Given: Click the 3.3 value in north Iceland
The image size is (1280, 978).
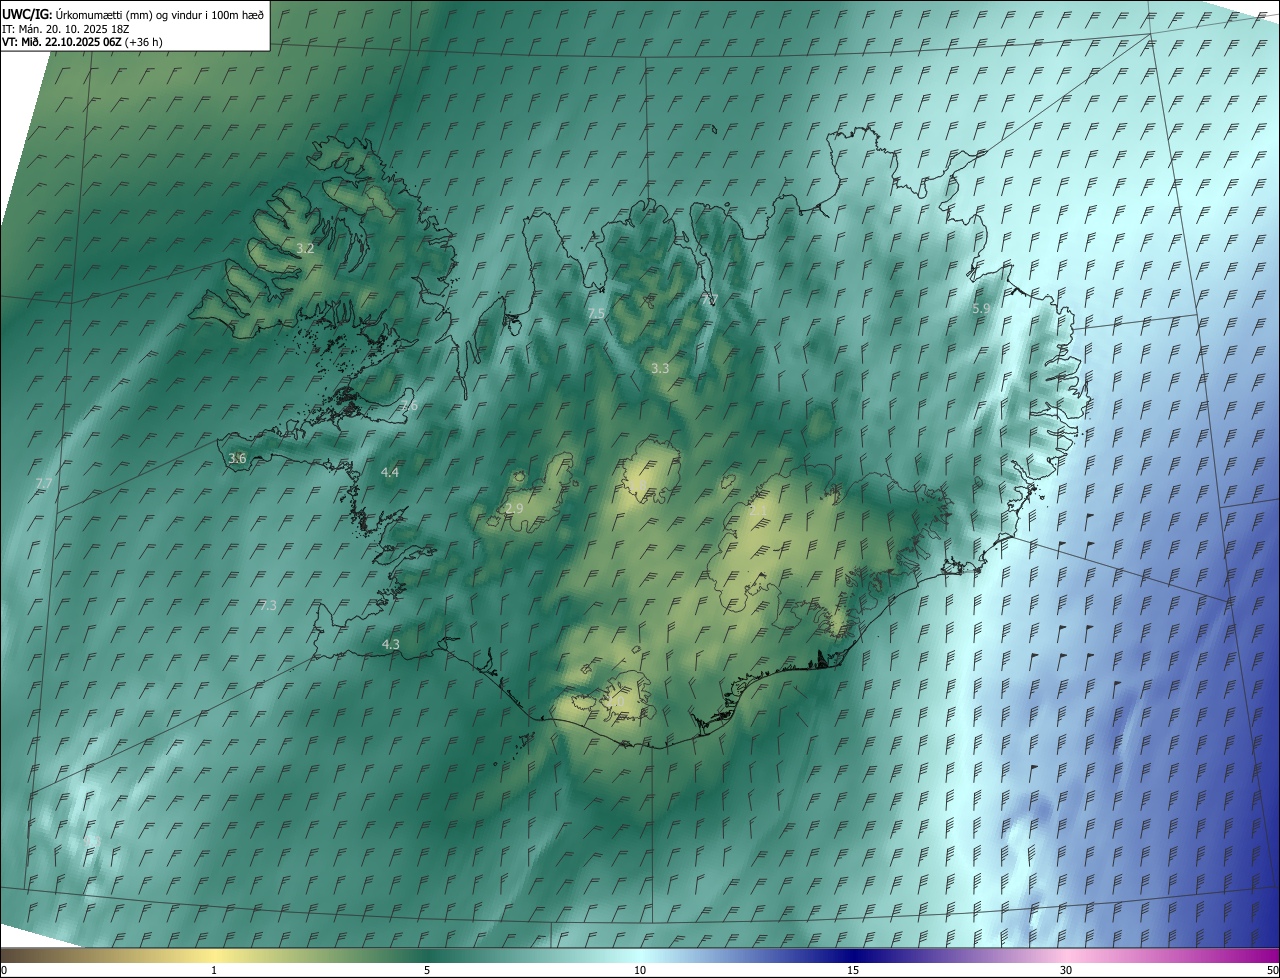Looking at the screenshot, I should tap(660, 368).
